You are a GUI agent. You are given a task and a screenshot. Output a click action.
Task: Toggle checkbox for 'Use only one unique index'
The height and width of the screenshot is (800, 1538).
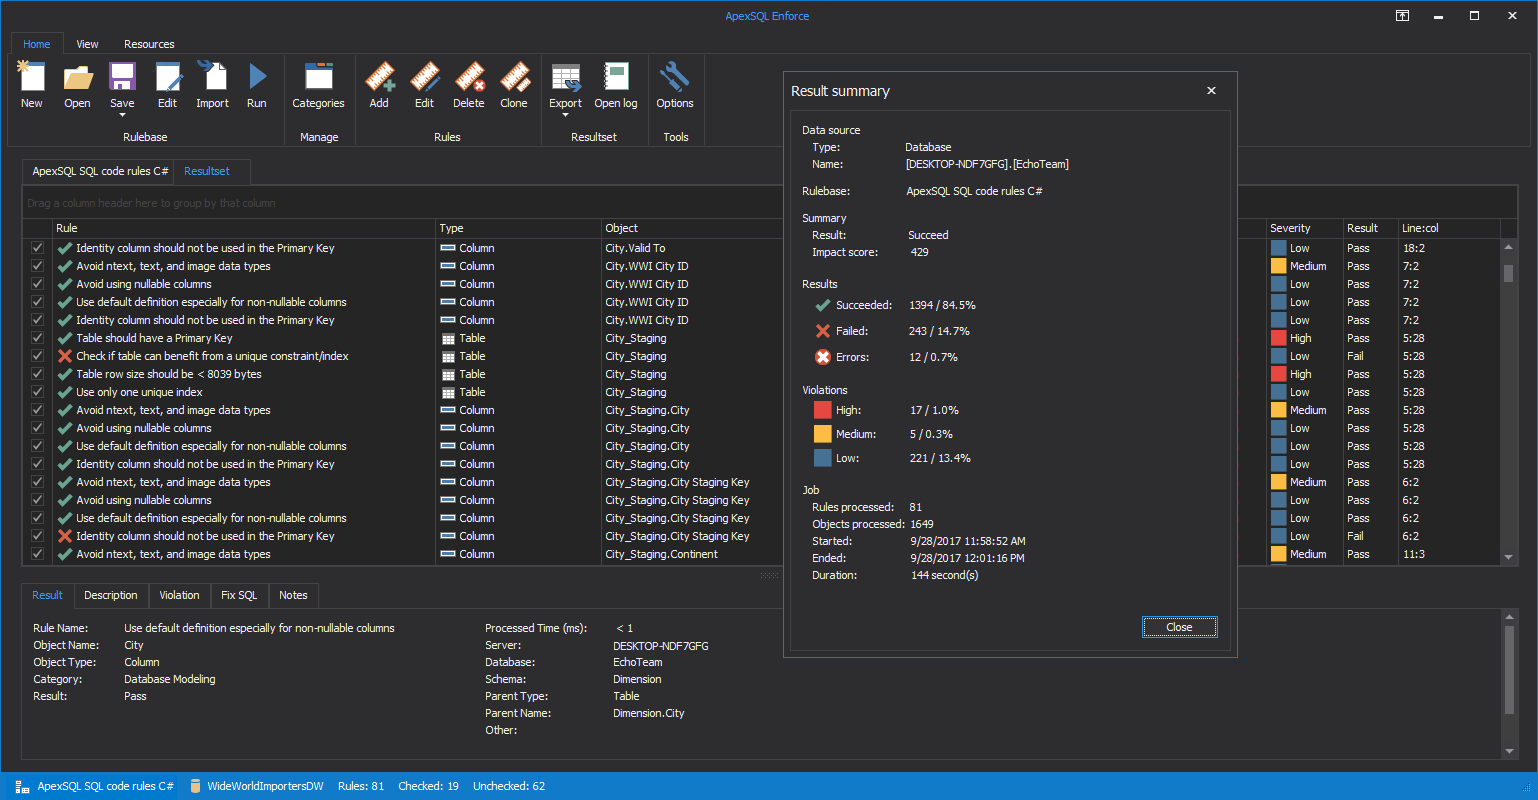[x=37, y=392]
